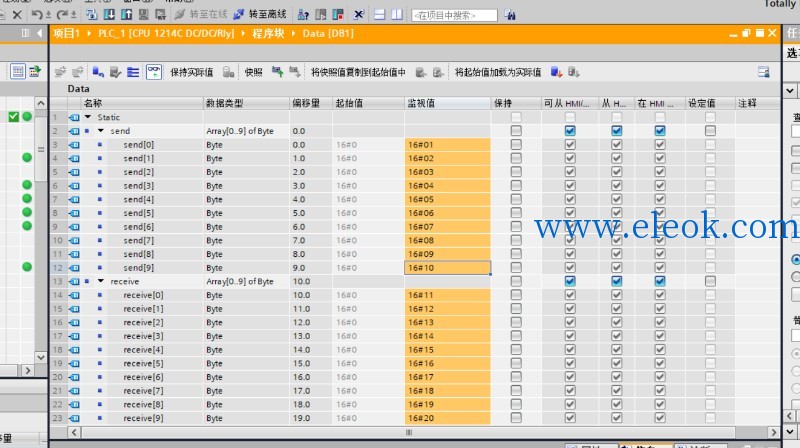Image resolution: width=800 pixels, height=448 pixels.
Task: Split editor space vertically
Action: click(x=397, y=15)
